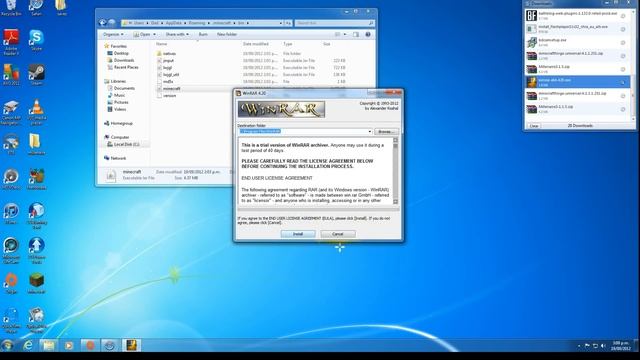Open the Organize menu in Explorer
The height and width of the screenshot is (360, 640).
[x=113, y=35]
